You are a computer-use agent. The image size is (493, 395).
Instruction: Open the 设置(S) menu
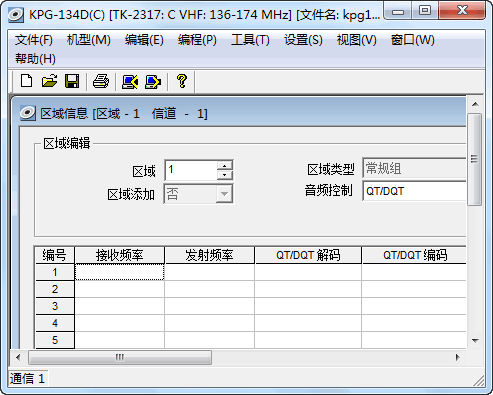coord(303,40)
